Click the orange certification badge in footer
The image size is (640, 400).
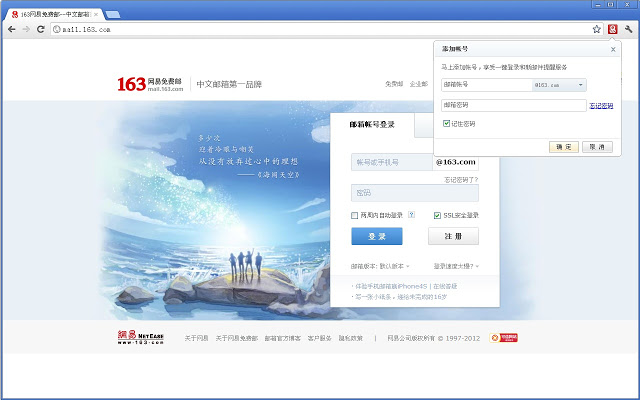tap(504, 338)
